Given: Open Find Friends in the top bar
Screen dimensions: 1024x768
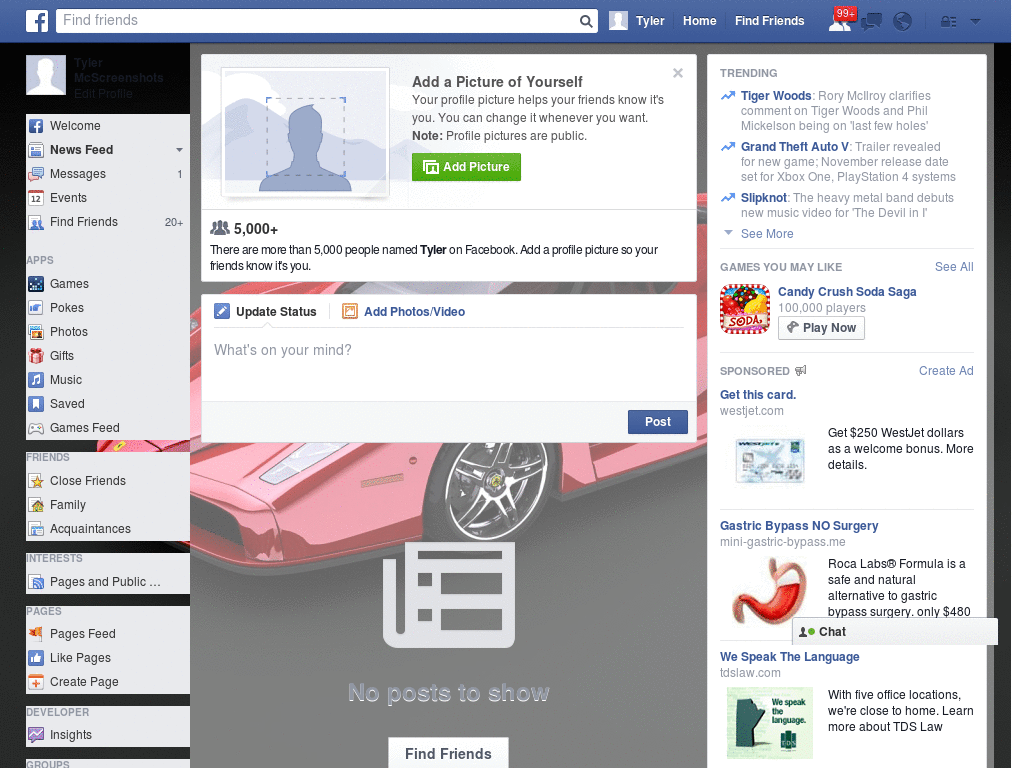Looking at the screenshot, I should (769, 21).
